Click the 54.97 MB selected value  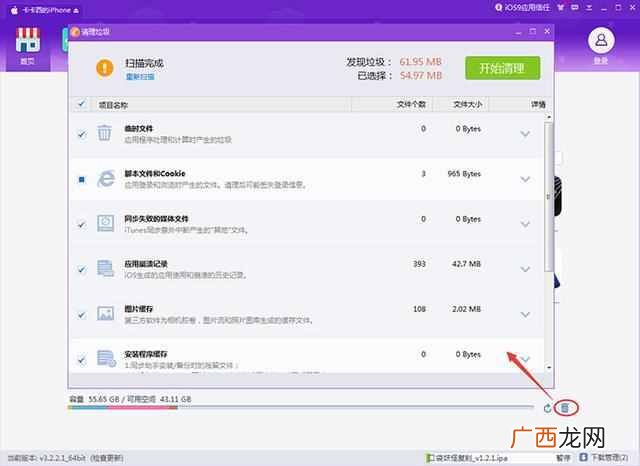[420, 75]
